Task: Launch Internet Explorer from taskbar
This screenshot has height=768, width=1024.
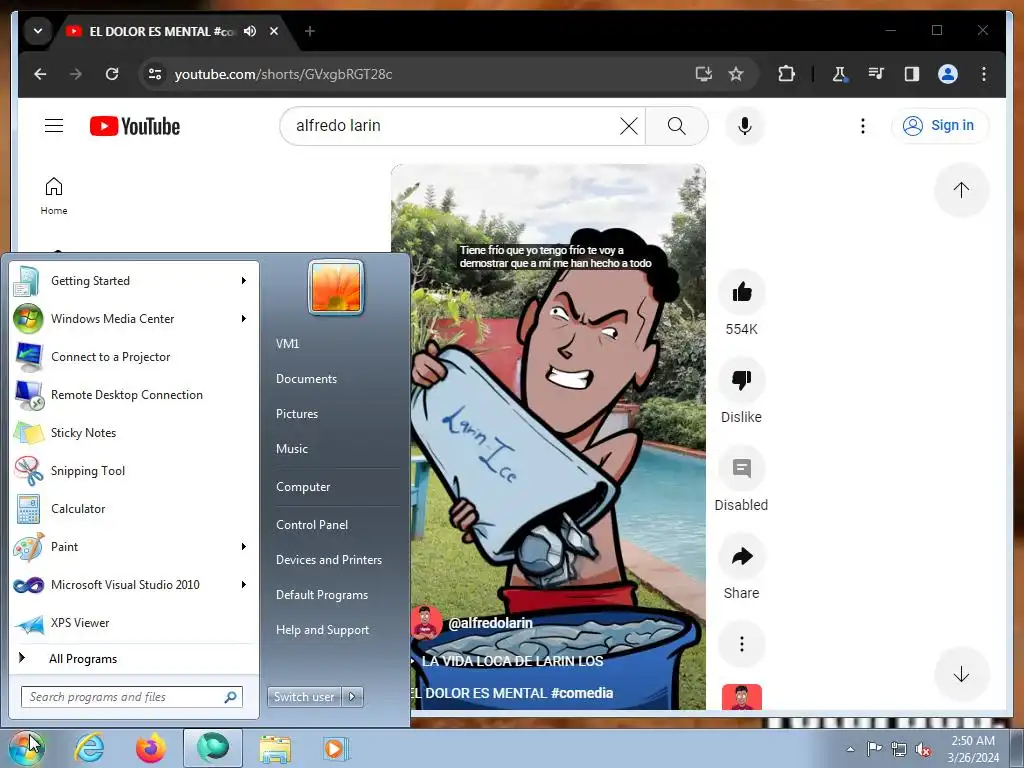Action: tap(89, 748)
